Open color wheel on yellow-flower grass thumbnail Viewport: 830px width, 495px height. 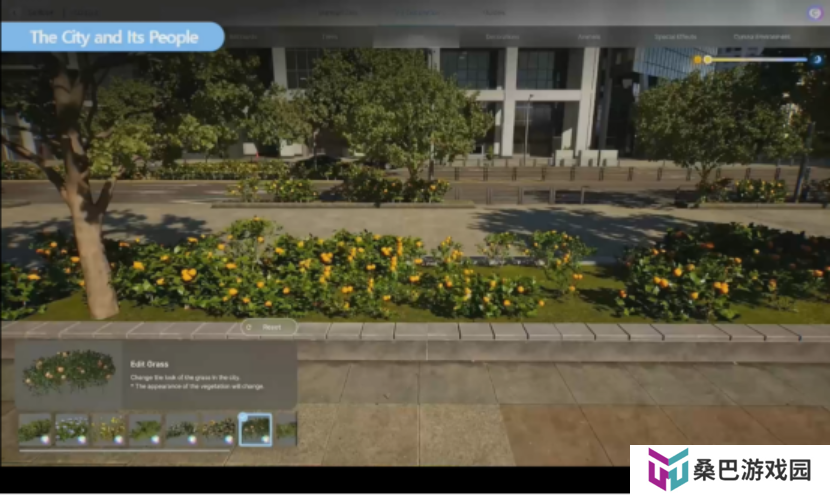[x=119, y=439]
